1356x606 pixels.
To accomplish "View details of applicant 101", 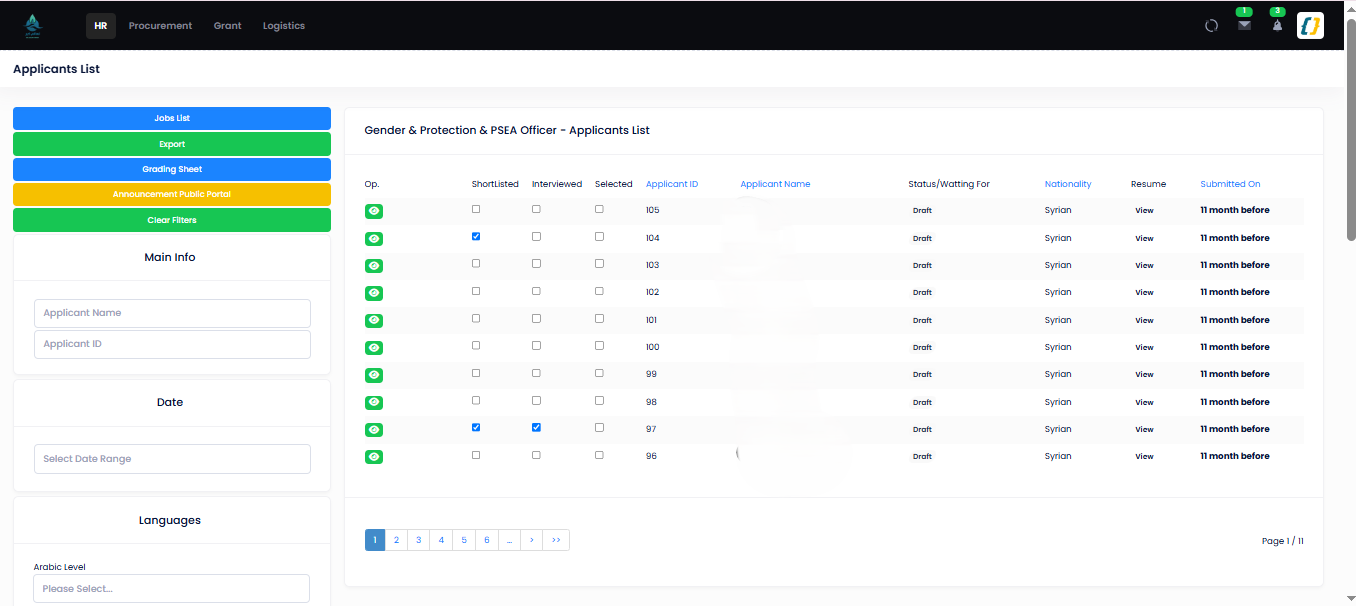I will 374,321.
